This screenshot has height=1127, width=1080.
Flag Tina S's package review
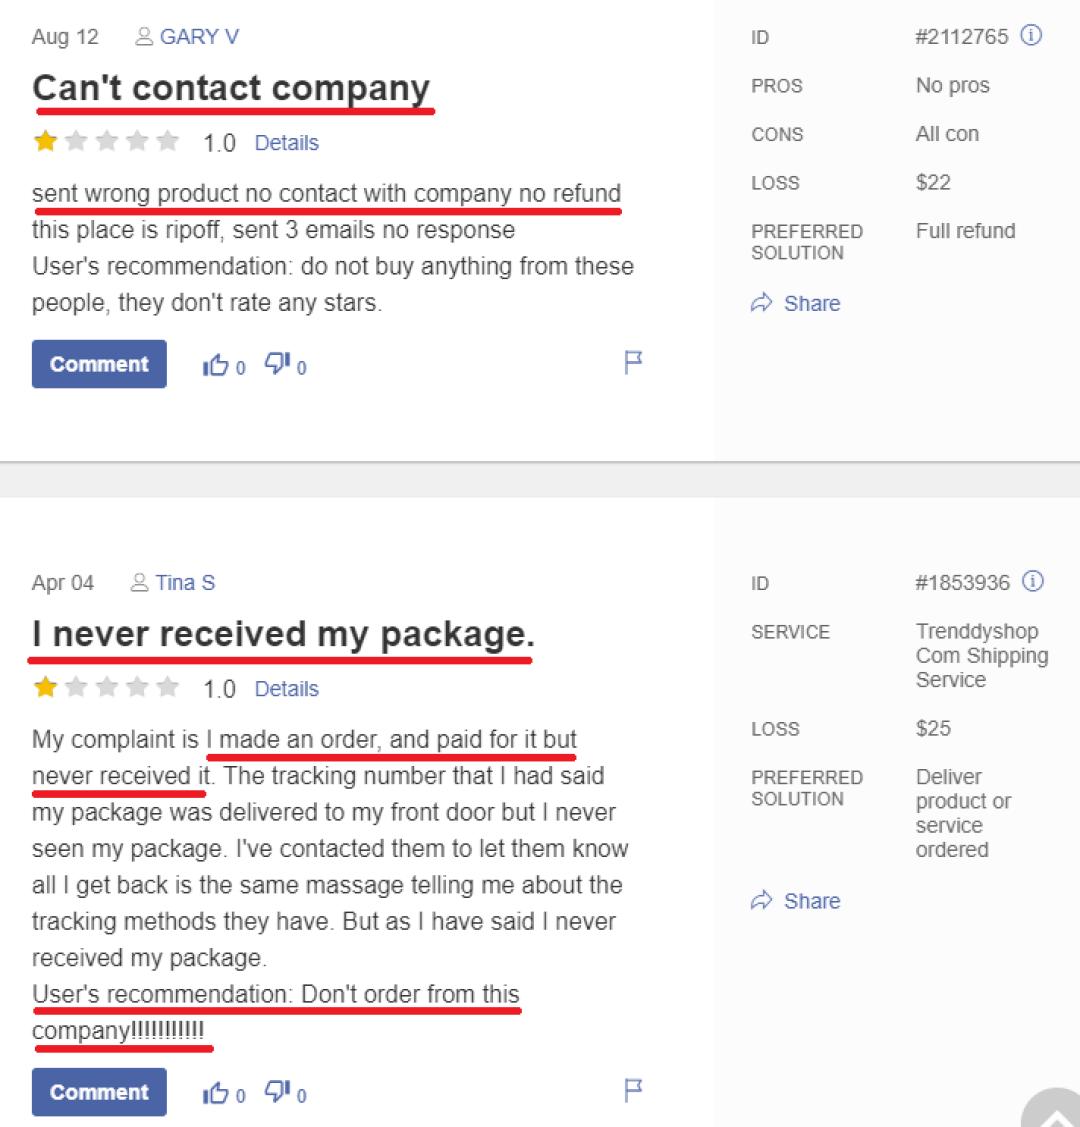(x=633, y=1090)
